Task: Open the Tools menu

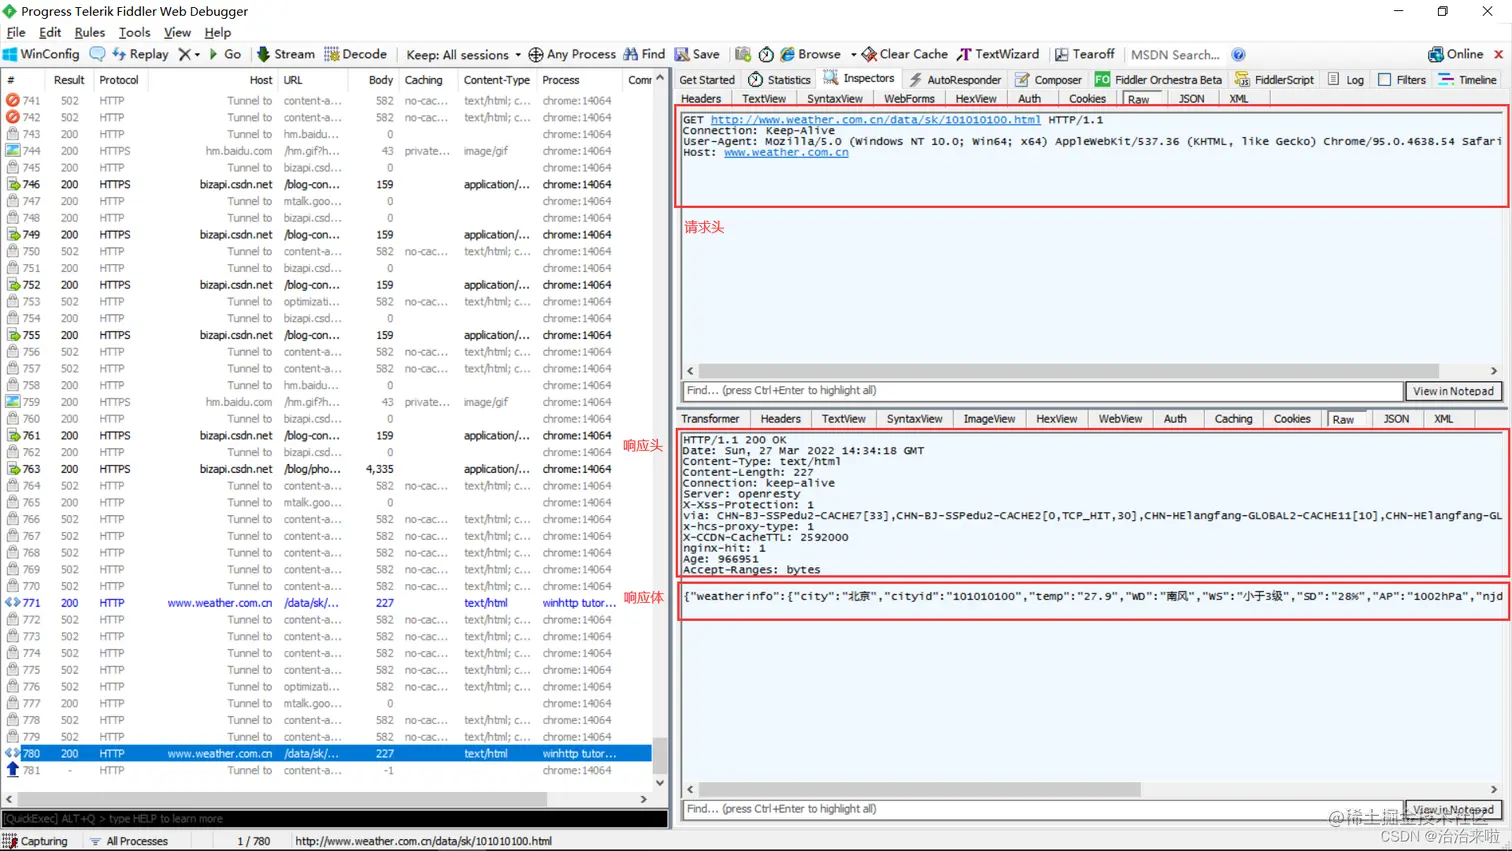Action: pos(134,32)
